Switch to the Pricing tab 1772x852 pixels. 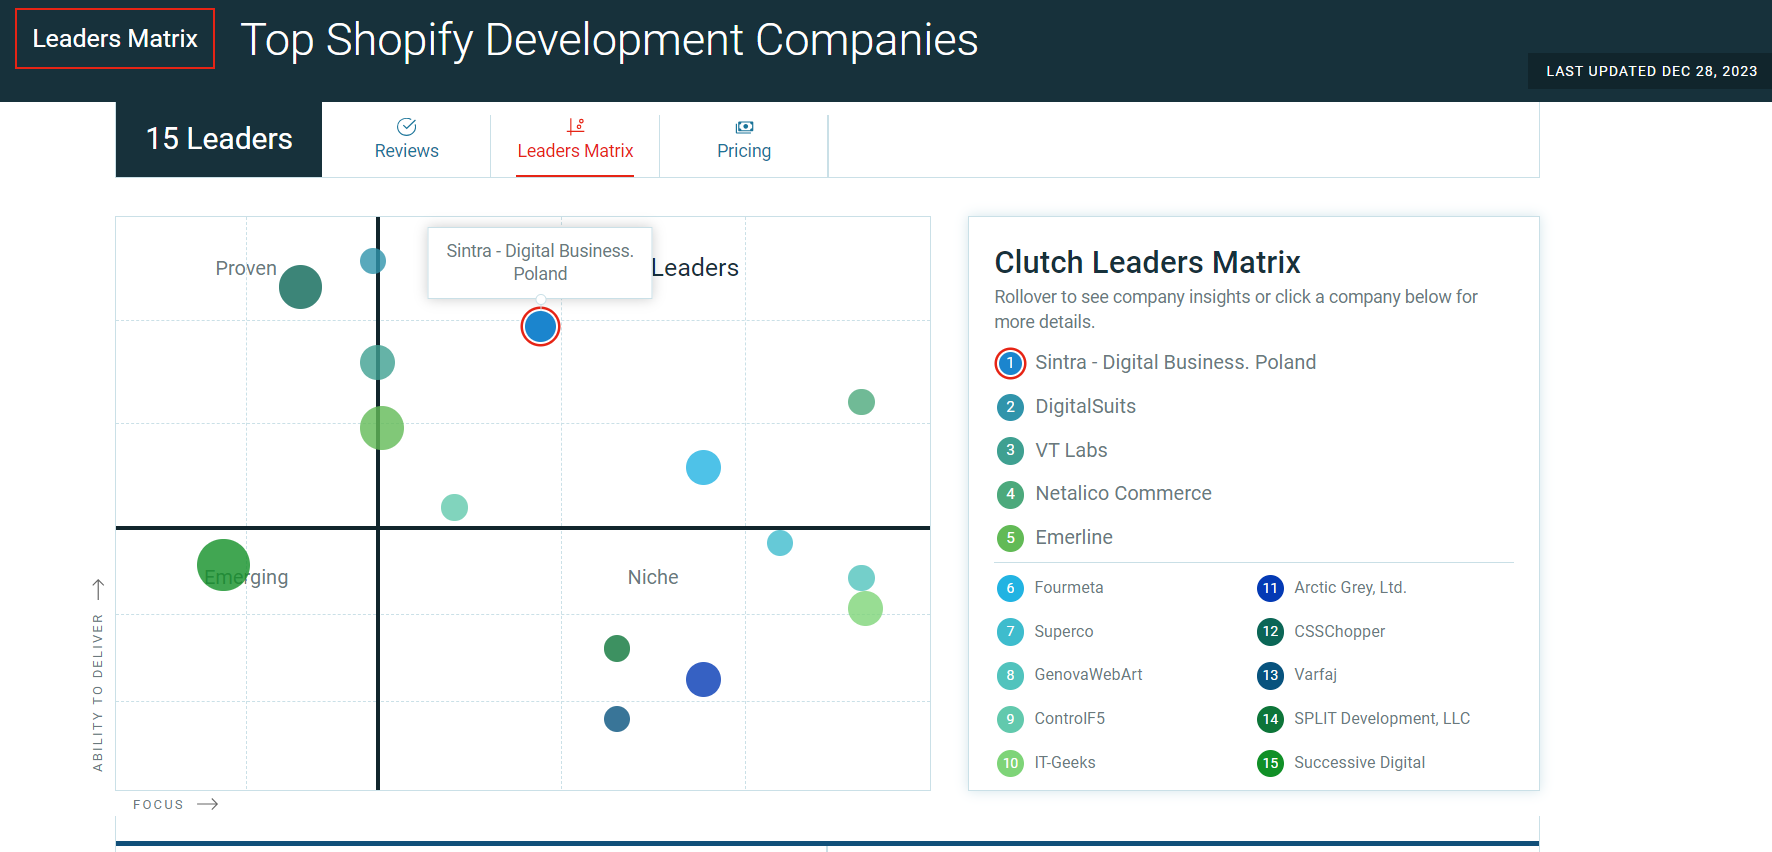(744, 140)
